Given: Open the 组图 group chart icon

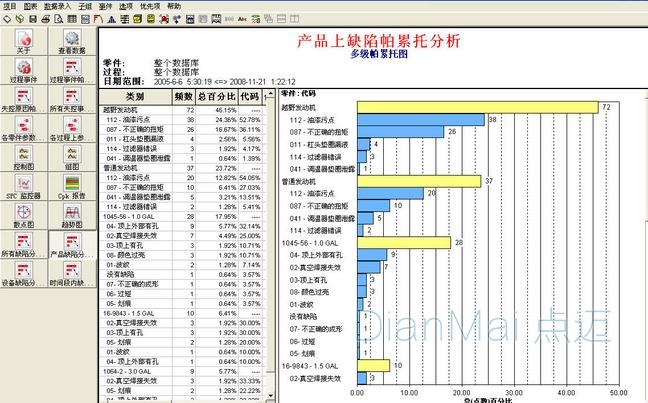Looking at the screenshot, I should coord(72,157).
